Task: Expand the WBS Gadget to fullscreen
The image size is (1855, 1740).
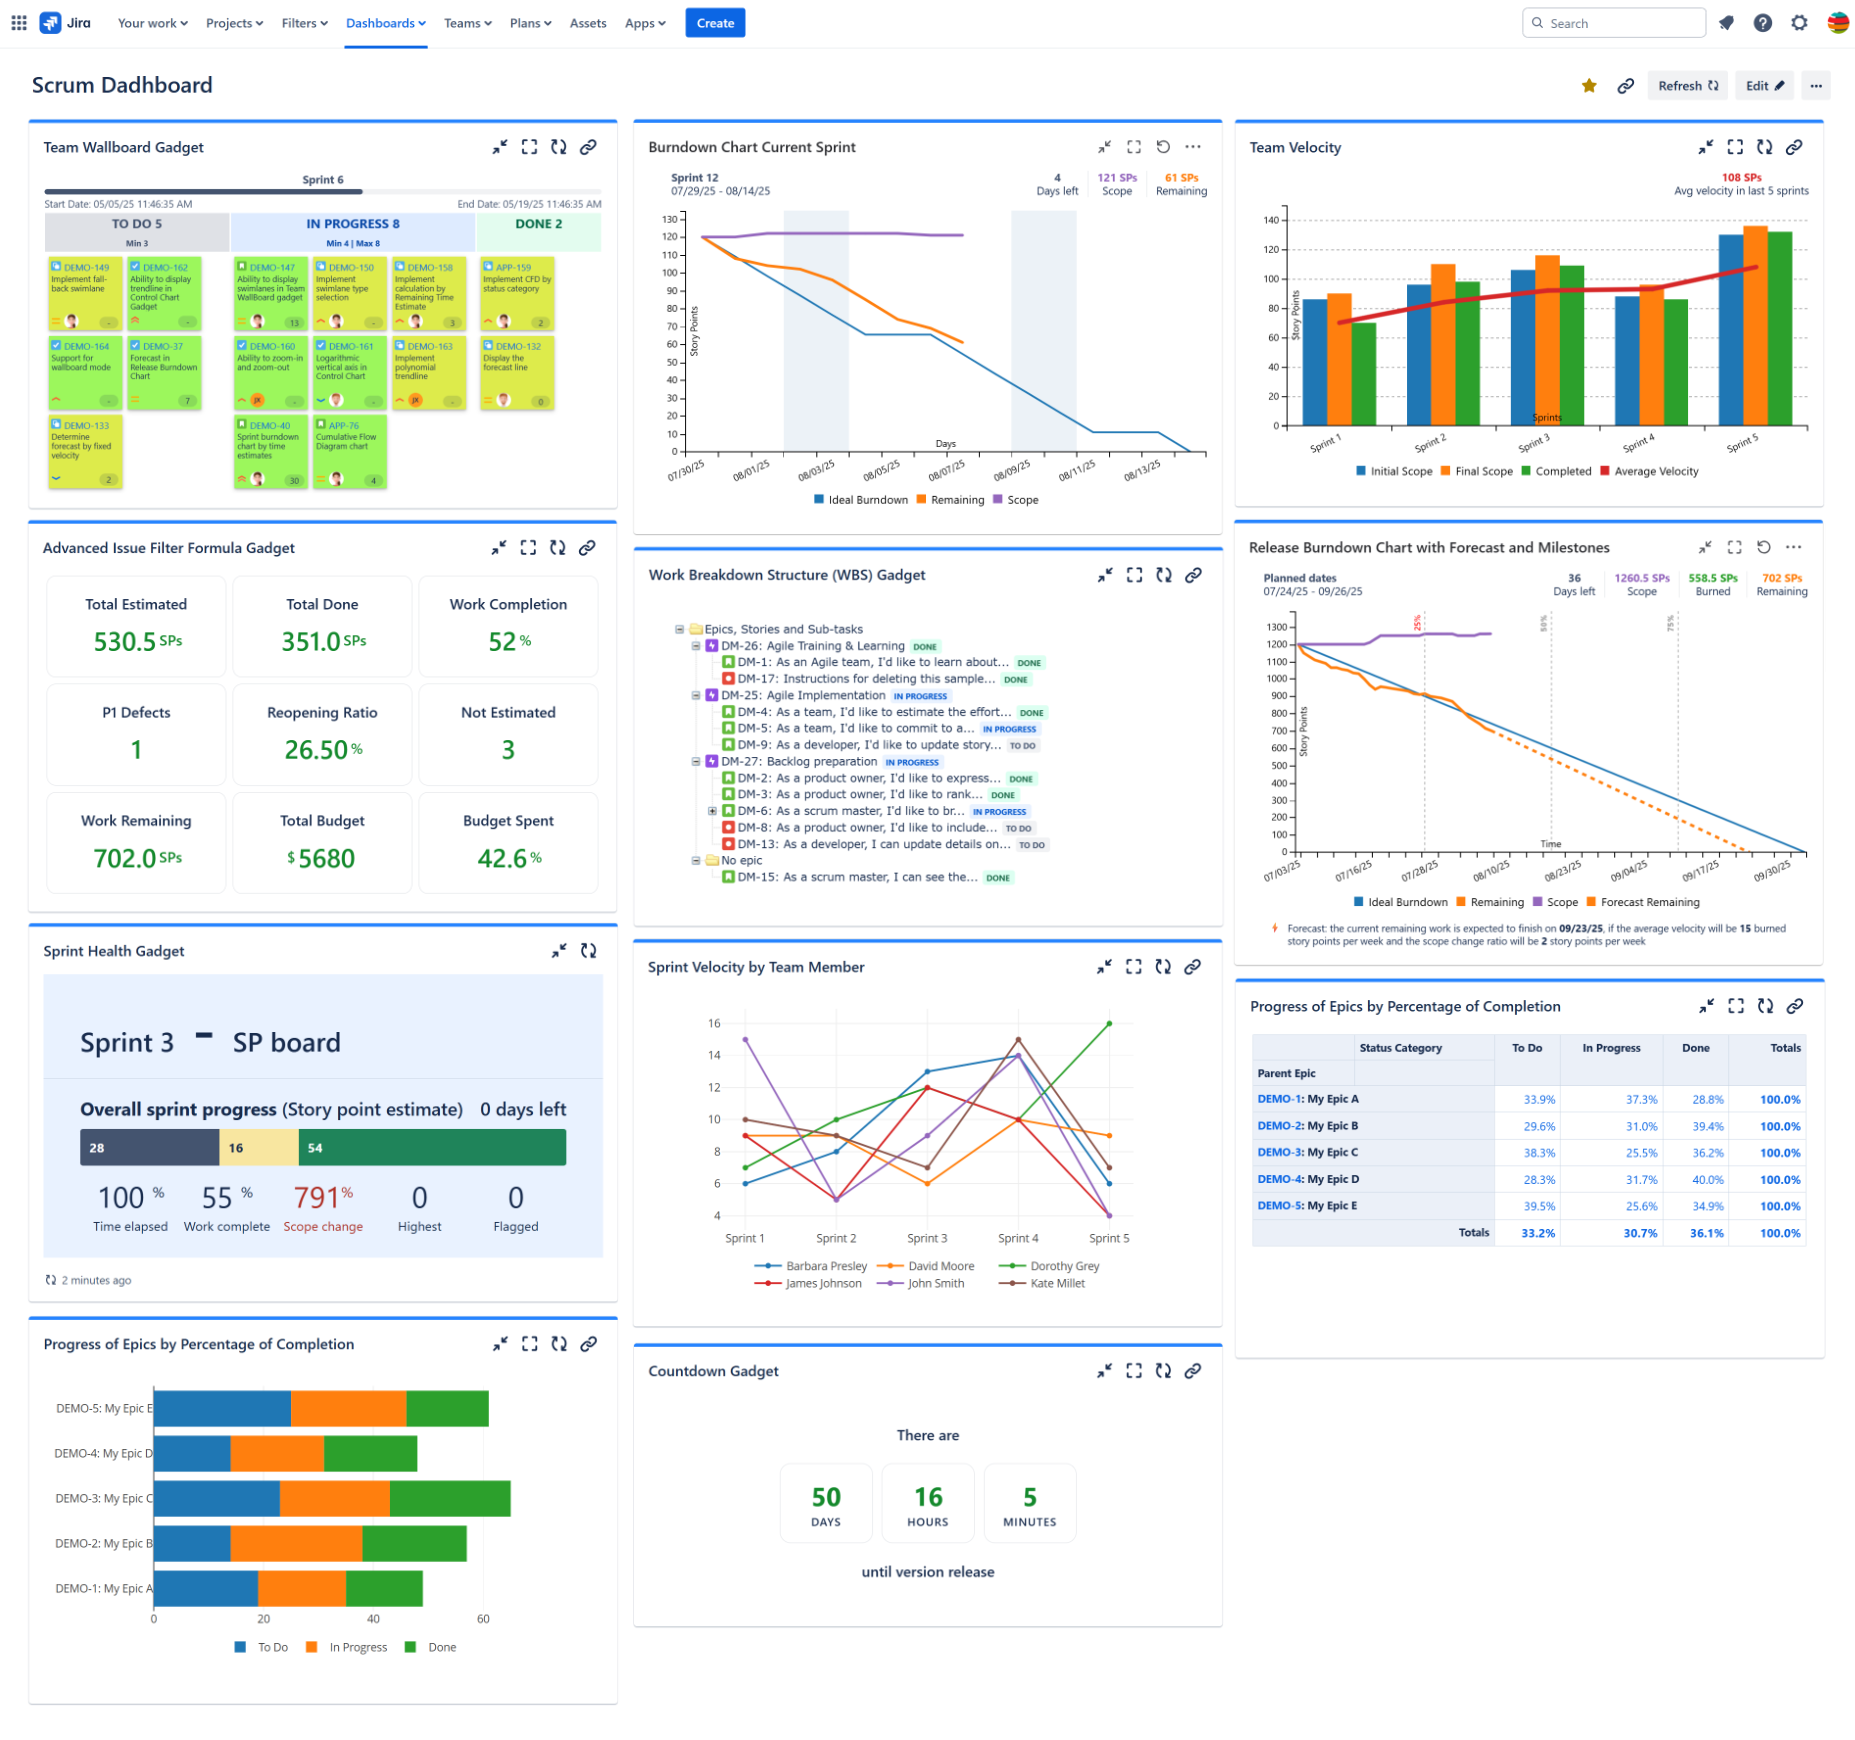Action: pos(1134,575)
